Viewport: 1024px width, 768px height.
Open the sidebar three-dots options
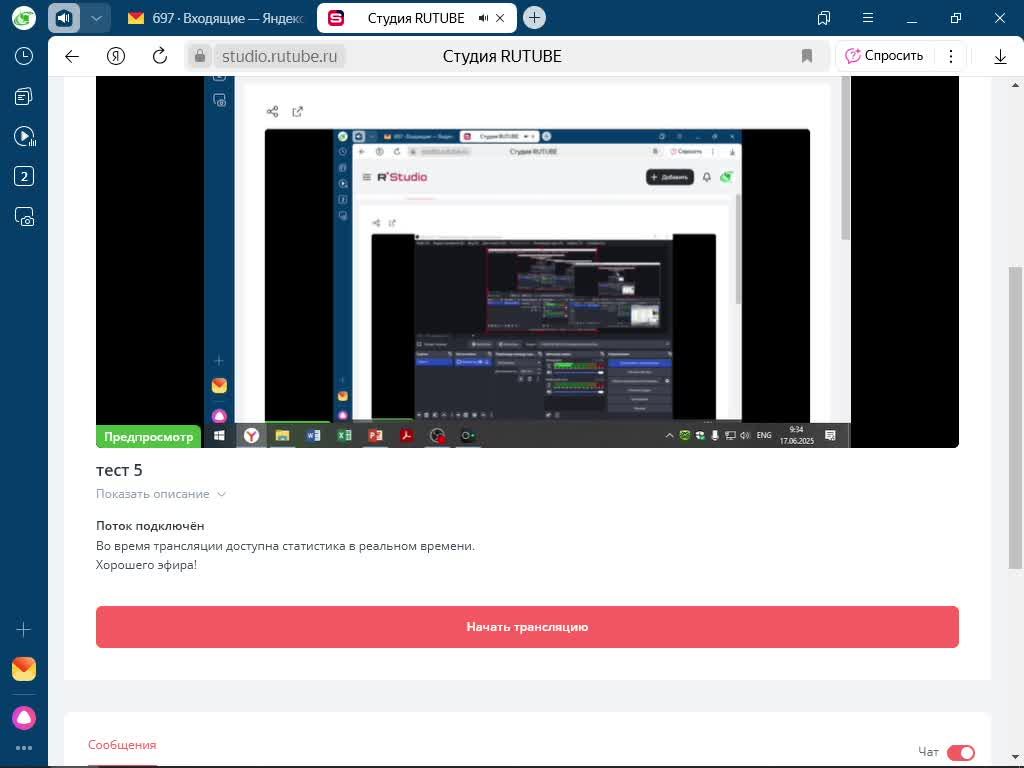pyautogui.click(x=24, y=748)
